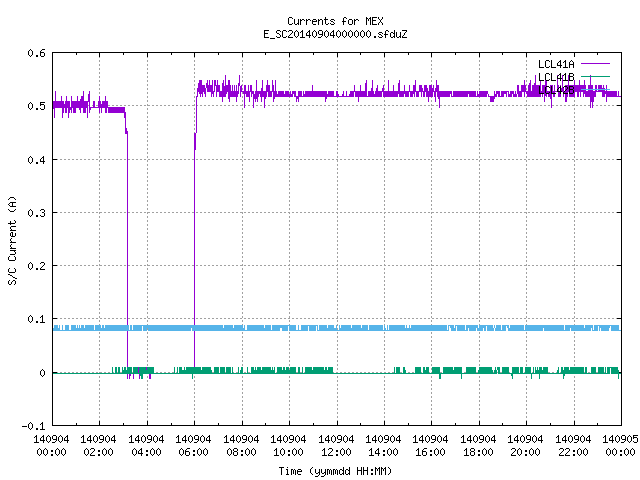Screen dimensions: 640x480
Task: Click the chart title "Currents for MEX"
Action: pyautogui.click(x=335, y=21)
